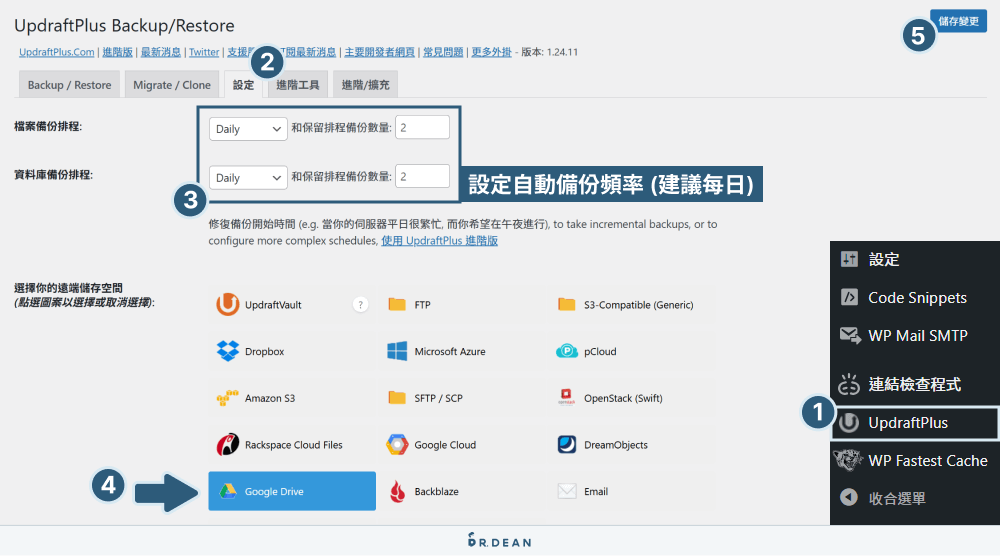
Task: Open the UpdraftPlus.Com link
Action: pyautogui.click(x=57, y=52)
